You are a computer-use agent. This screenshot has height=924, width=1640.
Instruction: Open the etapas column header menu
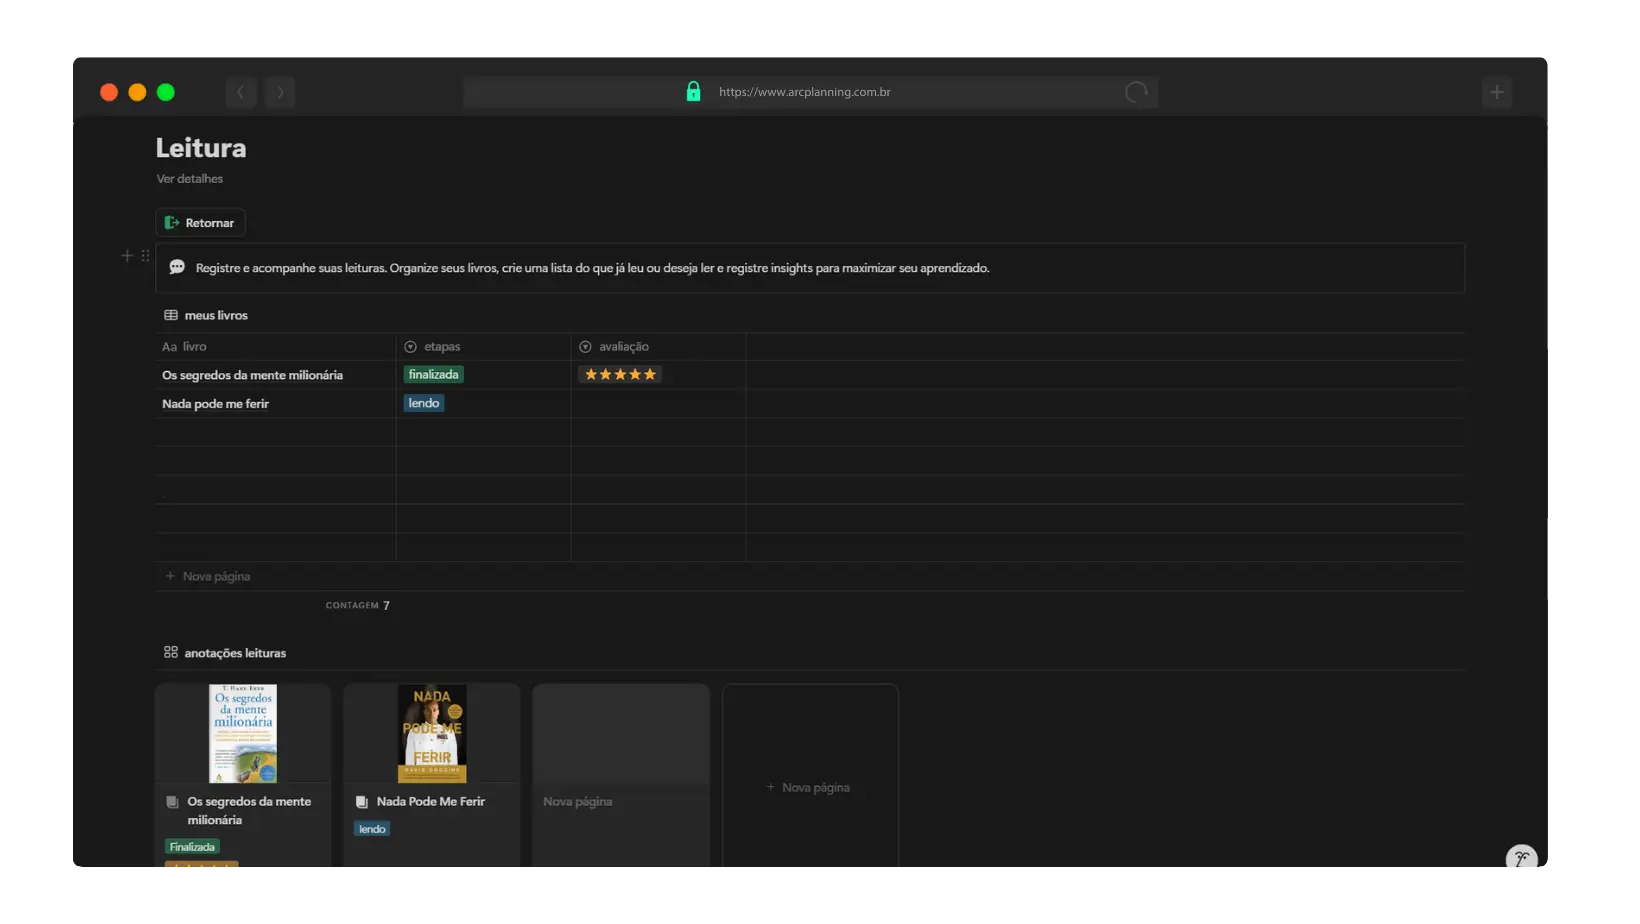pyautogui.click(x=441, y=347)
